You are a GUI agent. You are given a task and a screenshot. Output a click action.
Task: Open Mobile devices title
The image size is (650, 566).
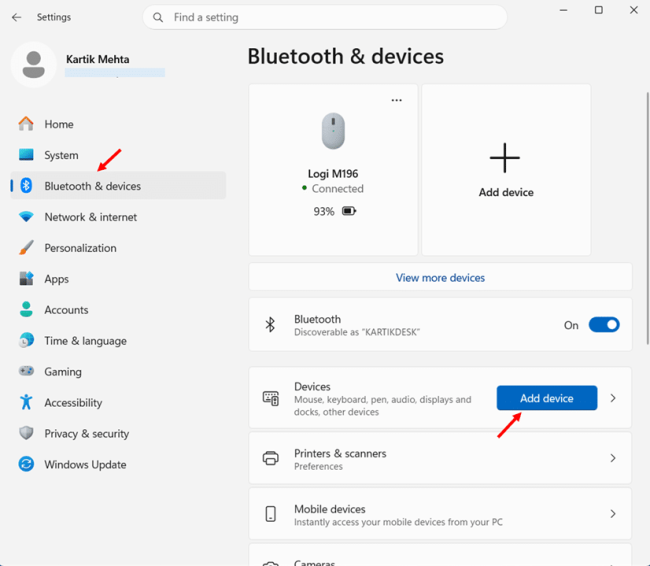[330, 509]
